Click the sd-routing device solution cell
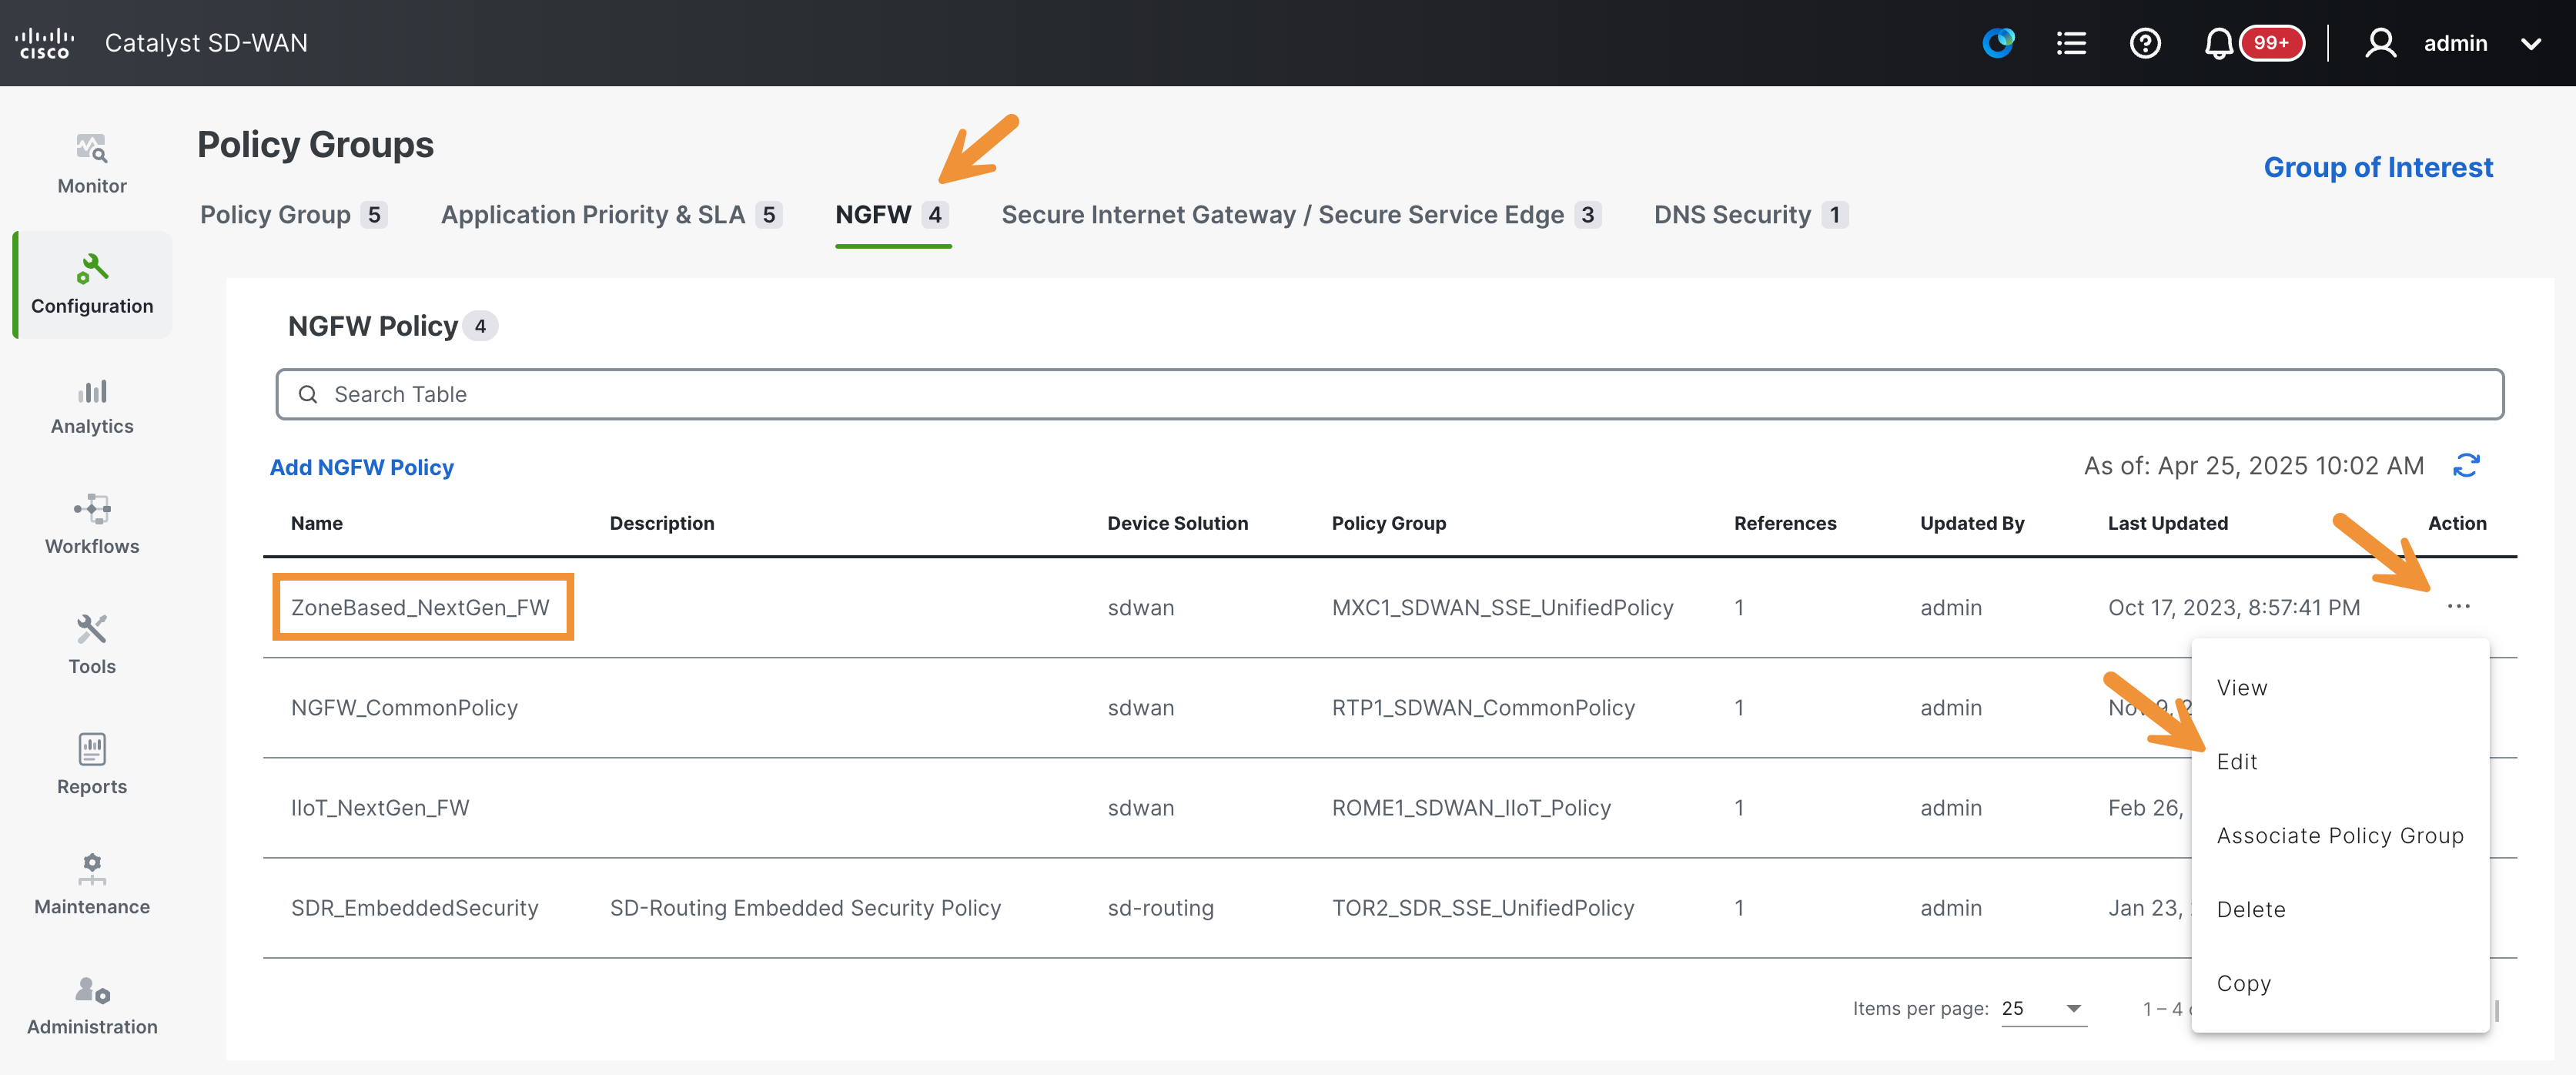The height and width of the screenshot is (1075, 2576). (1160, 908)
